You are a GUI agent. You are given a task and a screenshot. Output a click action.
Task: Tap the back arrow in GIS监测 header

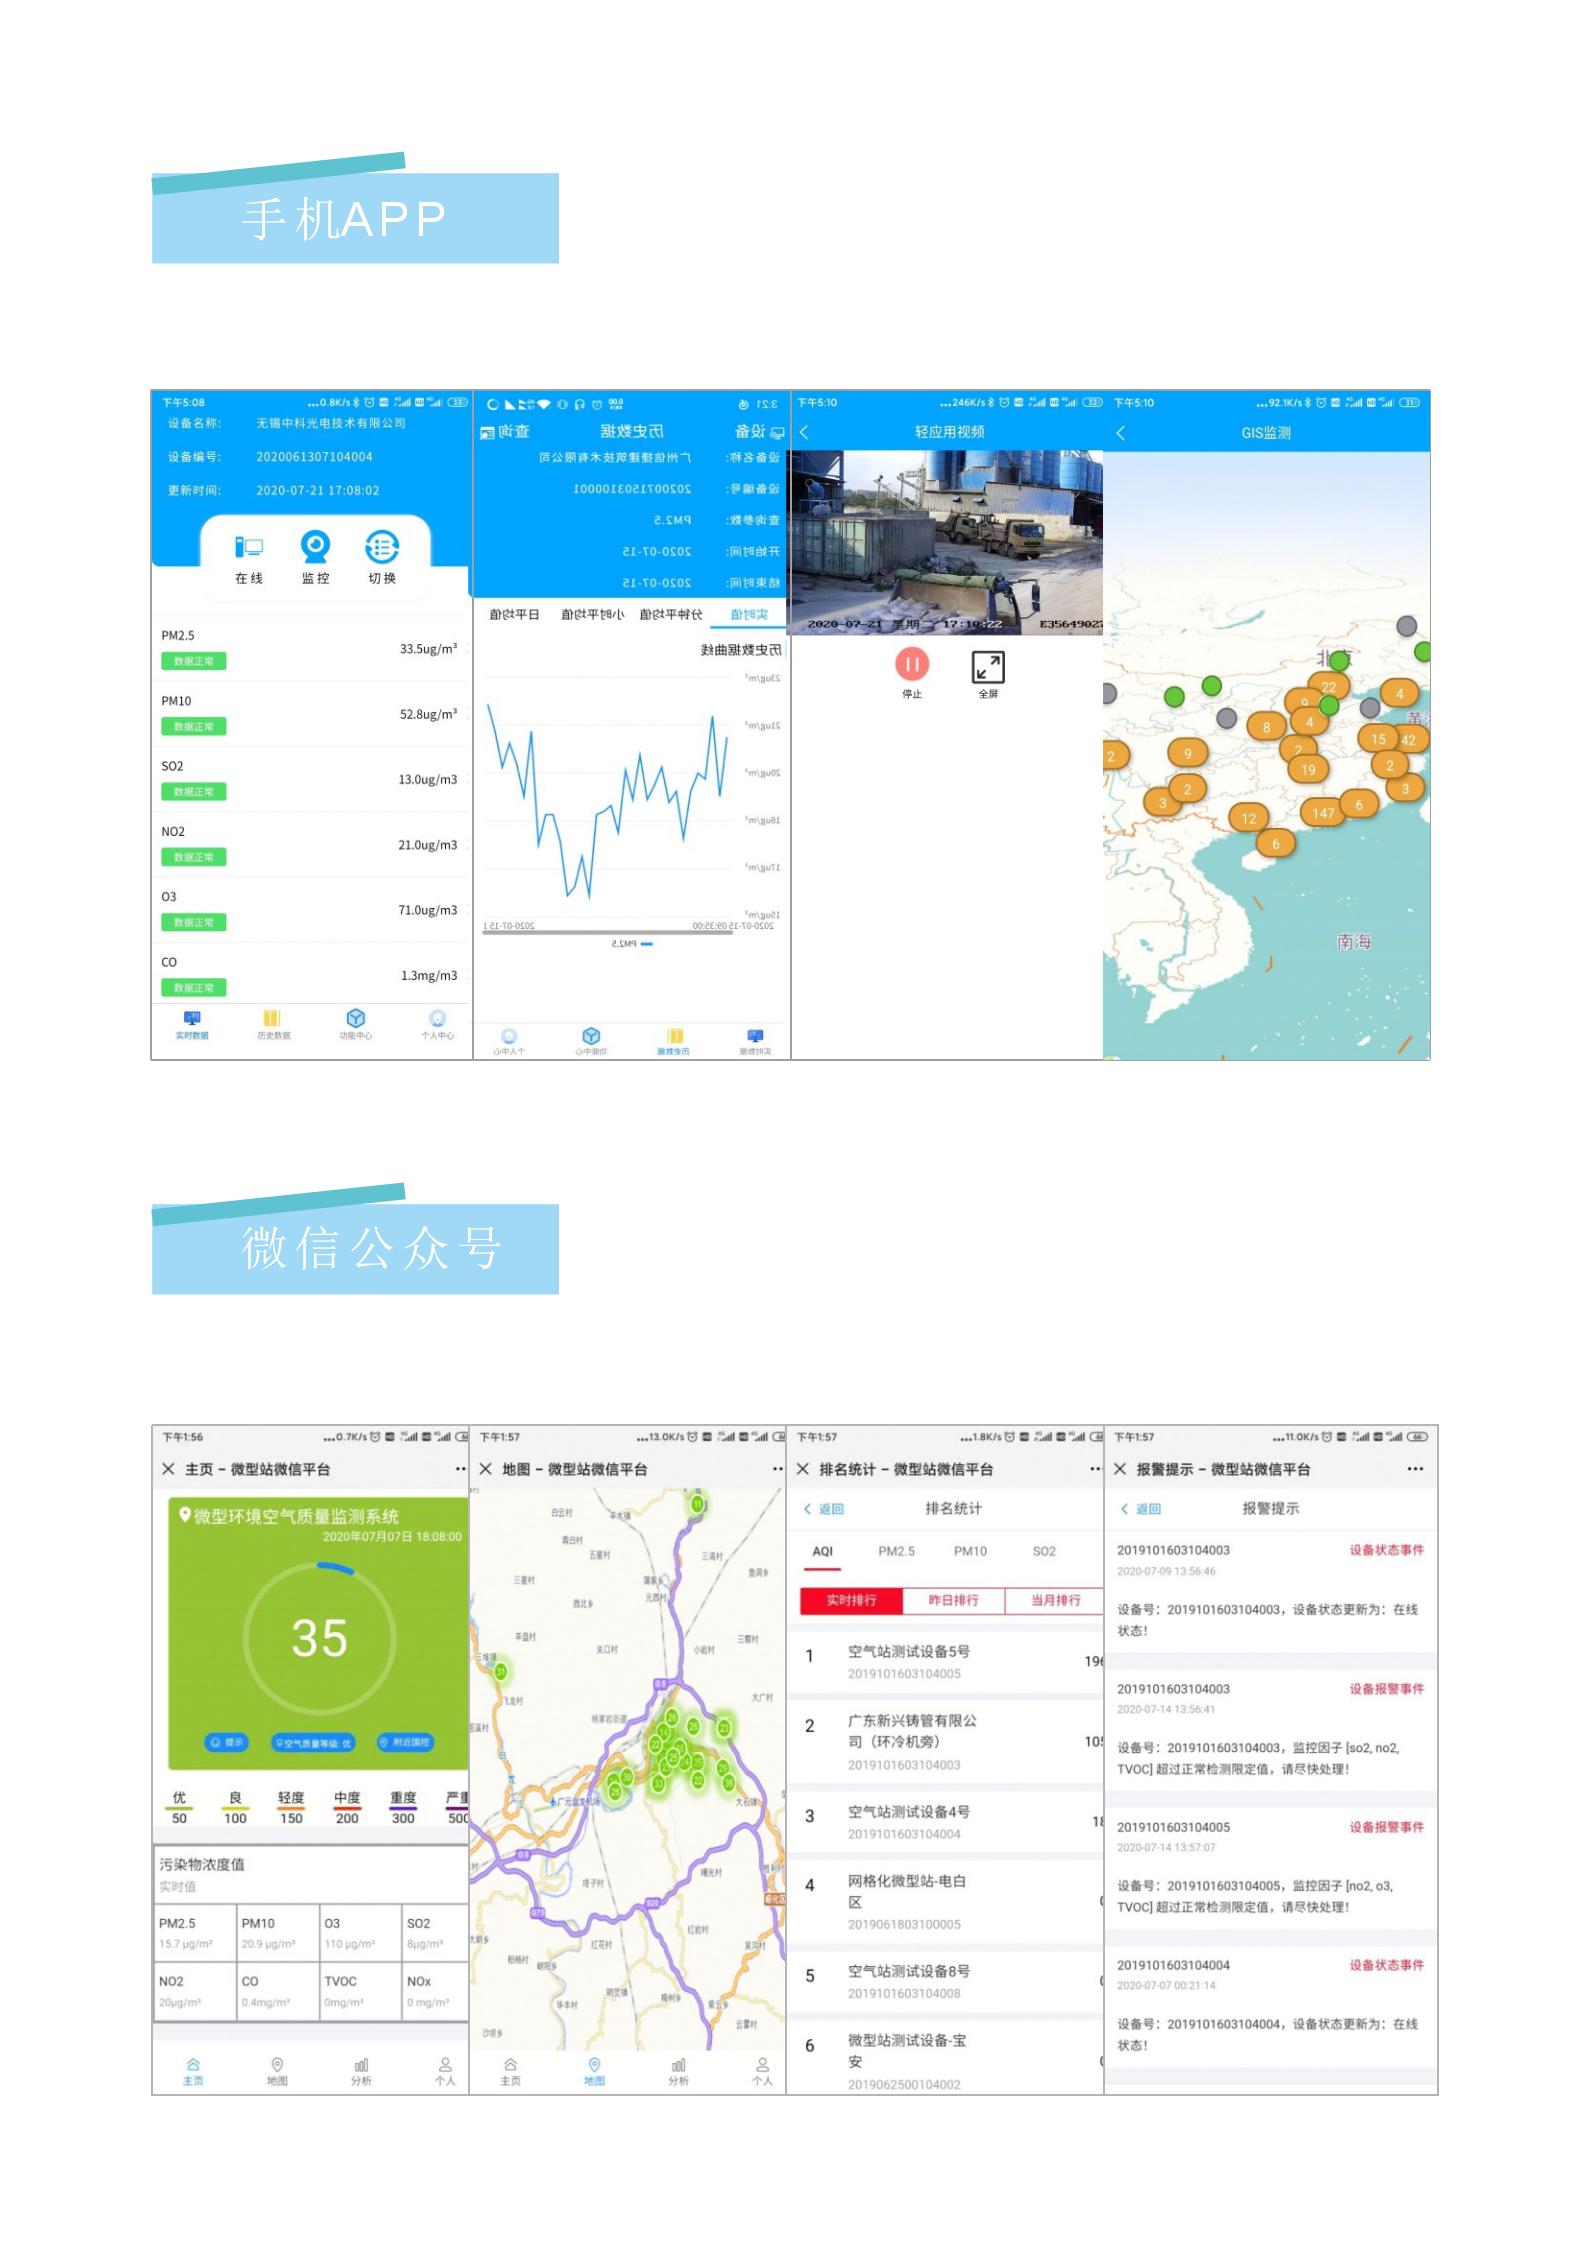click(1121, 433)
